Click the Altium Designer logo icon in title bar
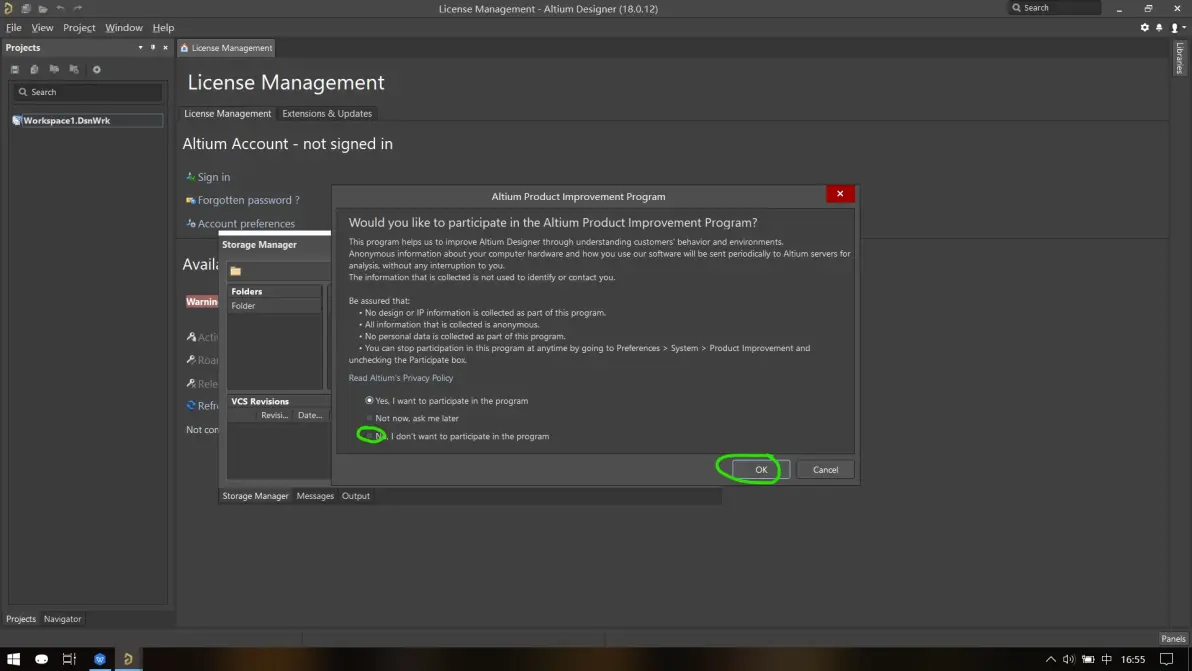Screen dimensions: 1192x671 coord(8,8)
